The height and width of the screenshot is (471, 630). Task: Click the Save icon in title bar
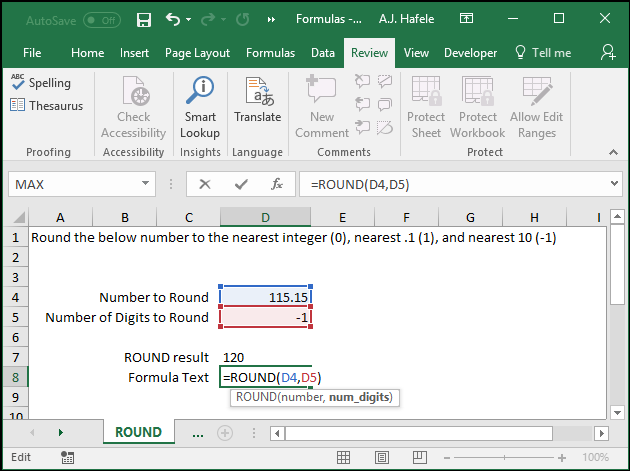pyautogui.click(x=143, y=19)
